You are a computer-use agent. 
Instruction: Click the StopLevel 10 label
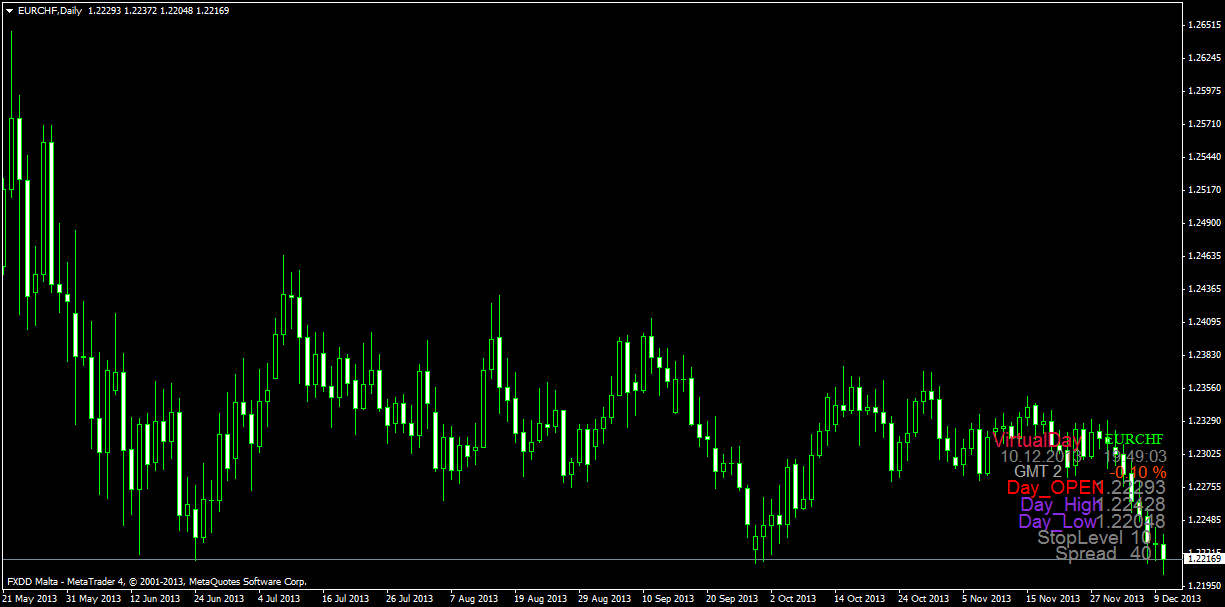[x=1094, y=538]
